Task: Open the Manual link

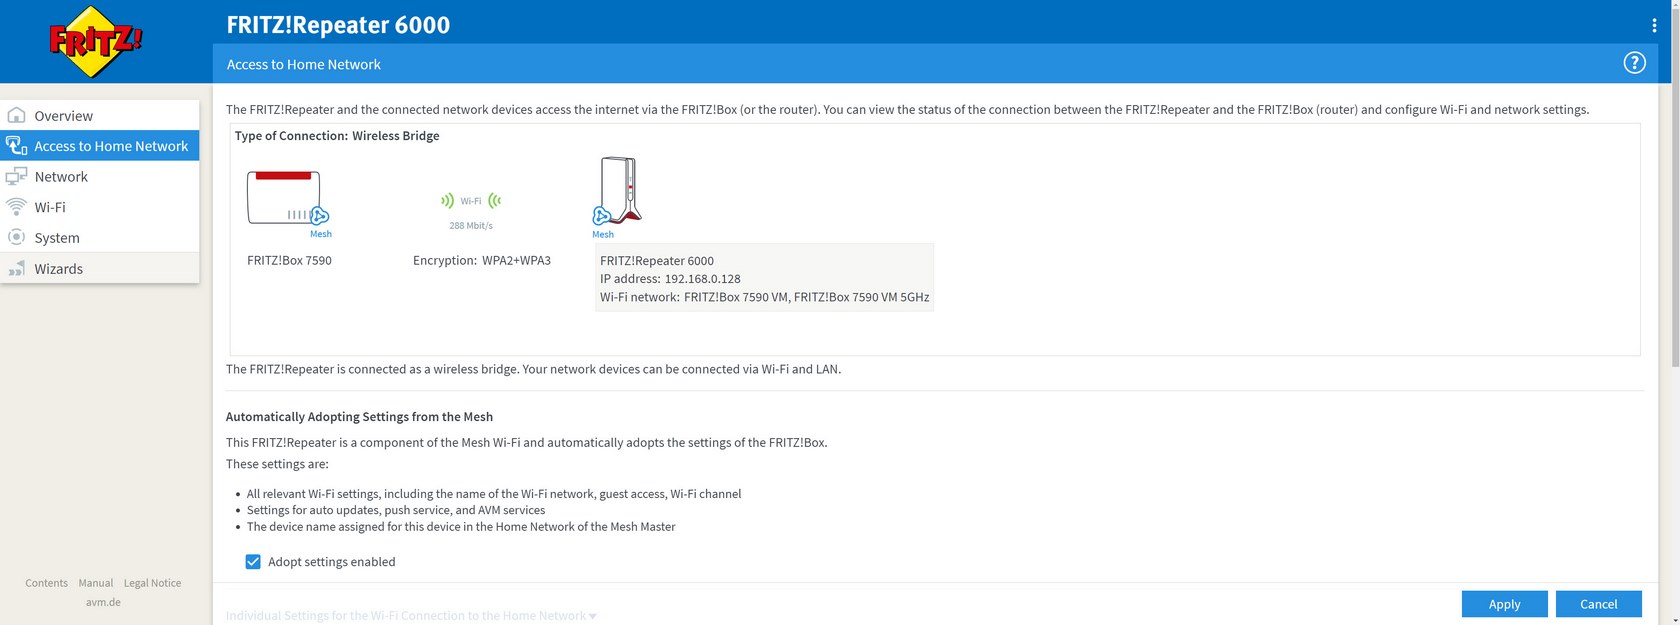Action: tap(96, 583)
